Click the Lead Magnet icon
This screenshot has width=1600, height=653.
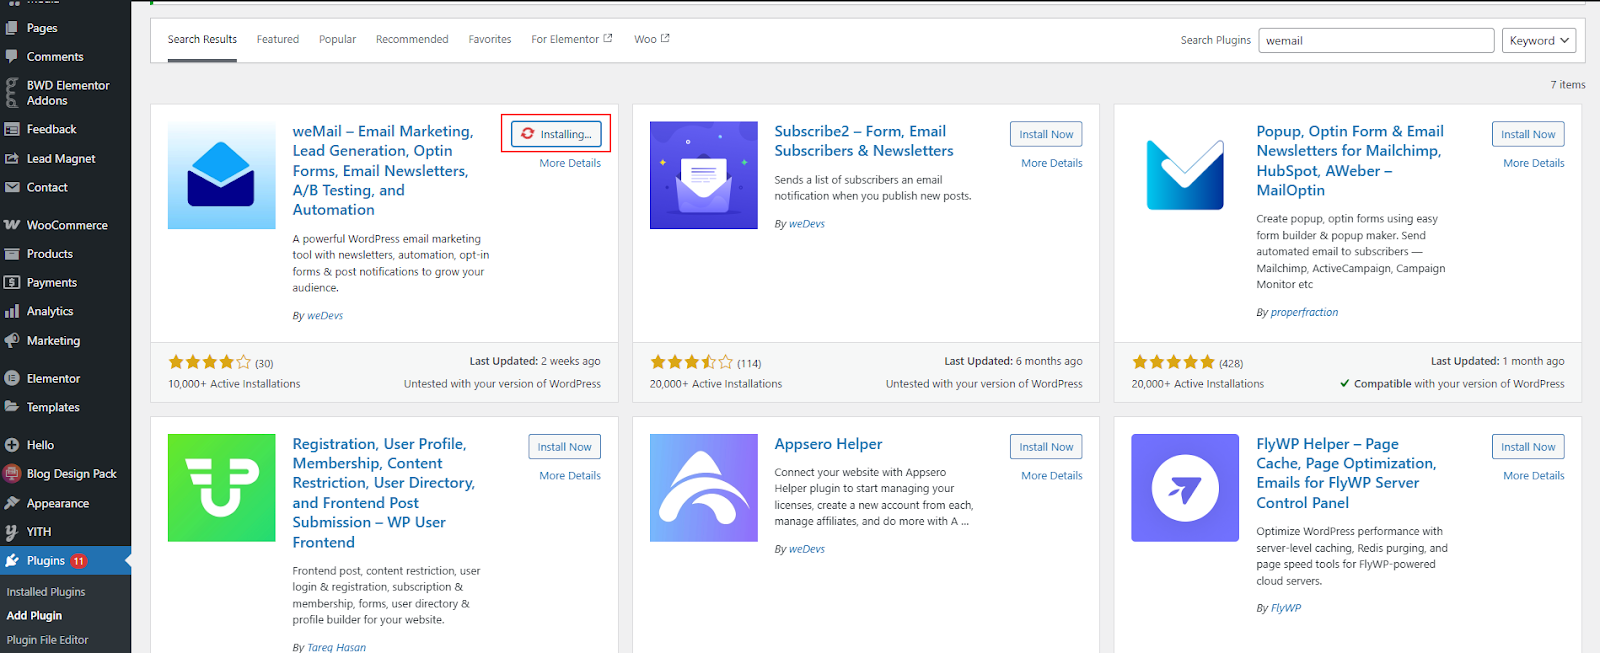point(12,158)
